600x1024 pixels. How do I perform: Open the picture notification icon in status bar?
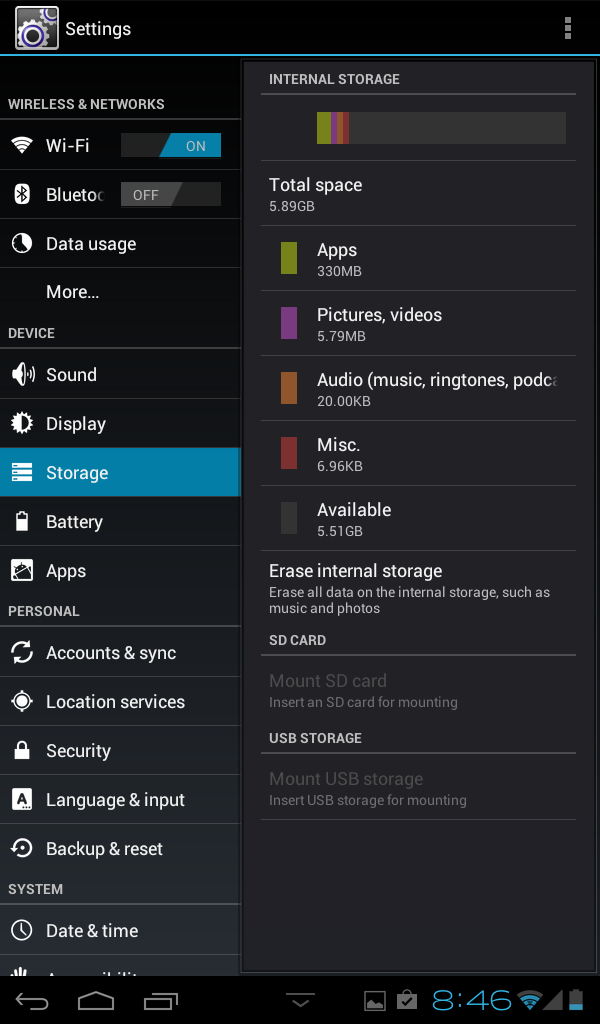click(375, 1001)
